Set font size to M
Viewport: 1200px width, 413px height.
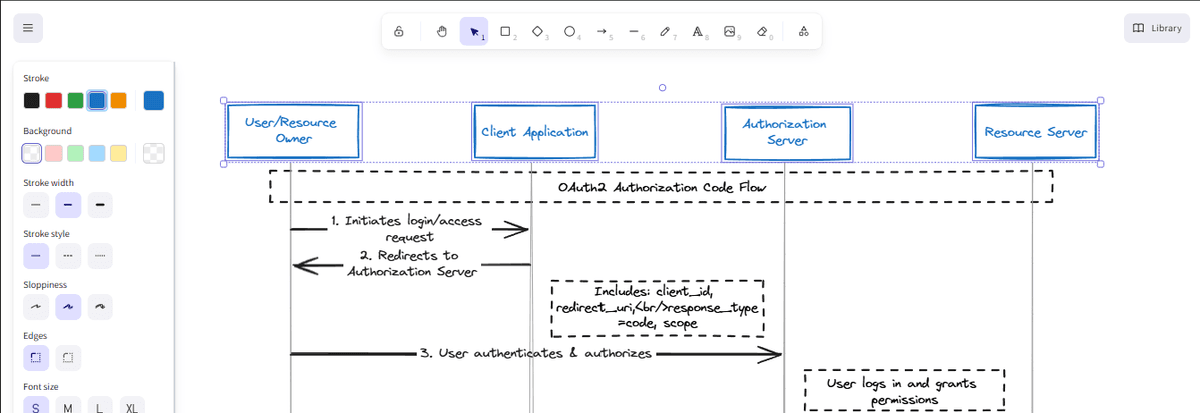coord(68,407)
